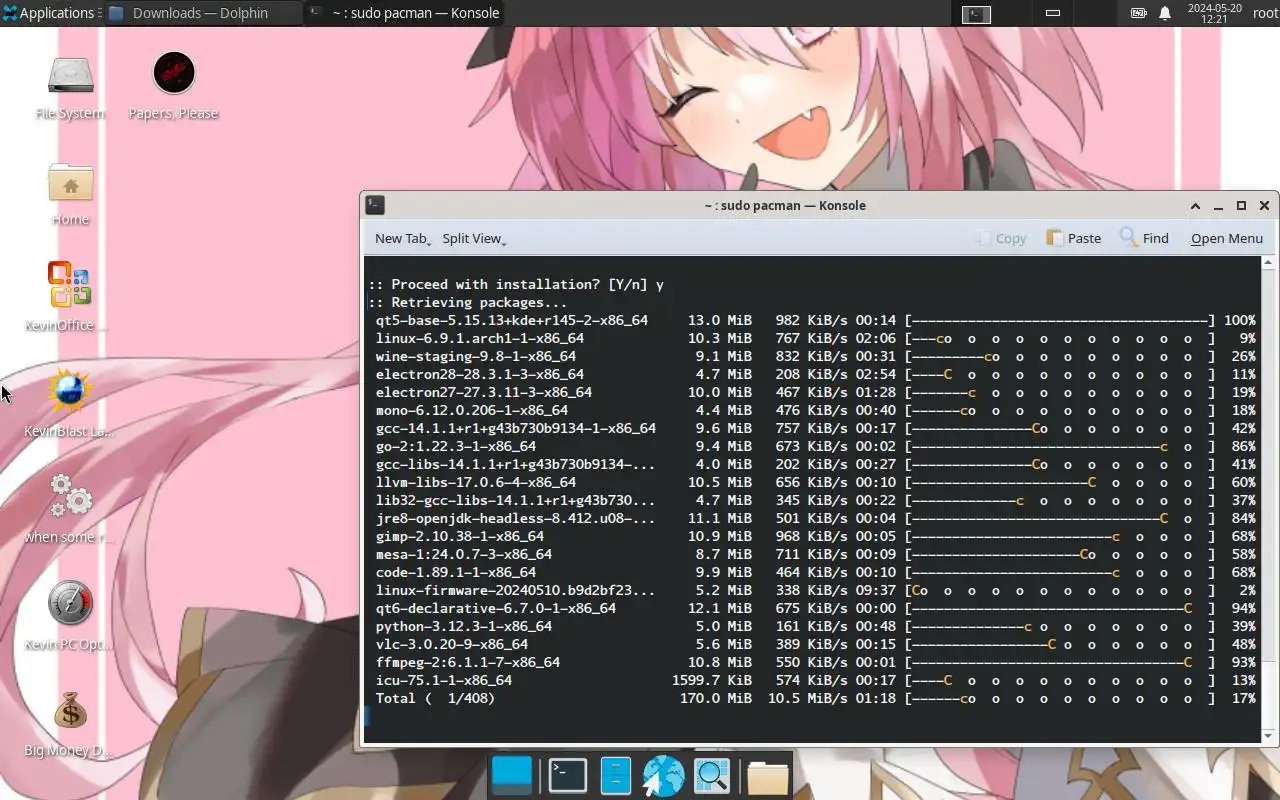This screenshot has height=800, width=1280.
Task: Click the root user label in the panel
Action: tap(1264, 13)
